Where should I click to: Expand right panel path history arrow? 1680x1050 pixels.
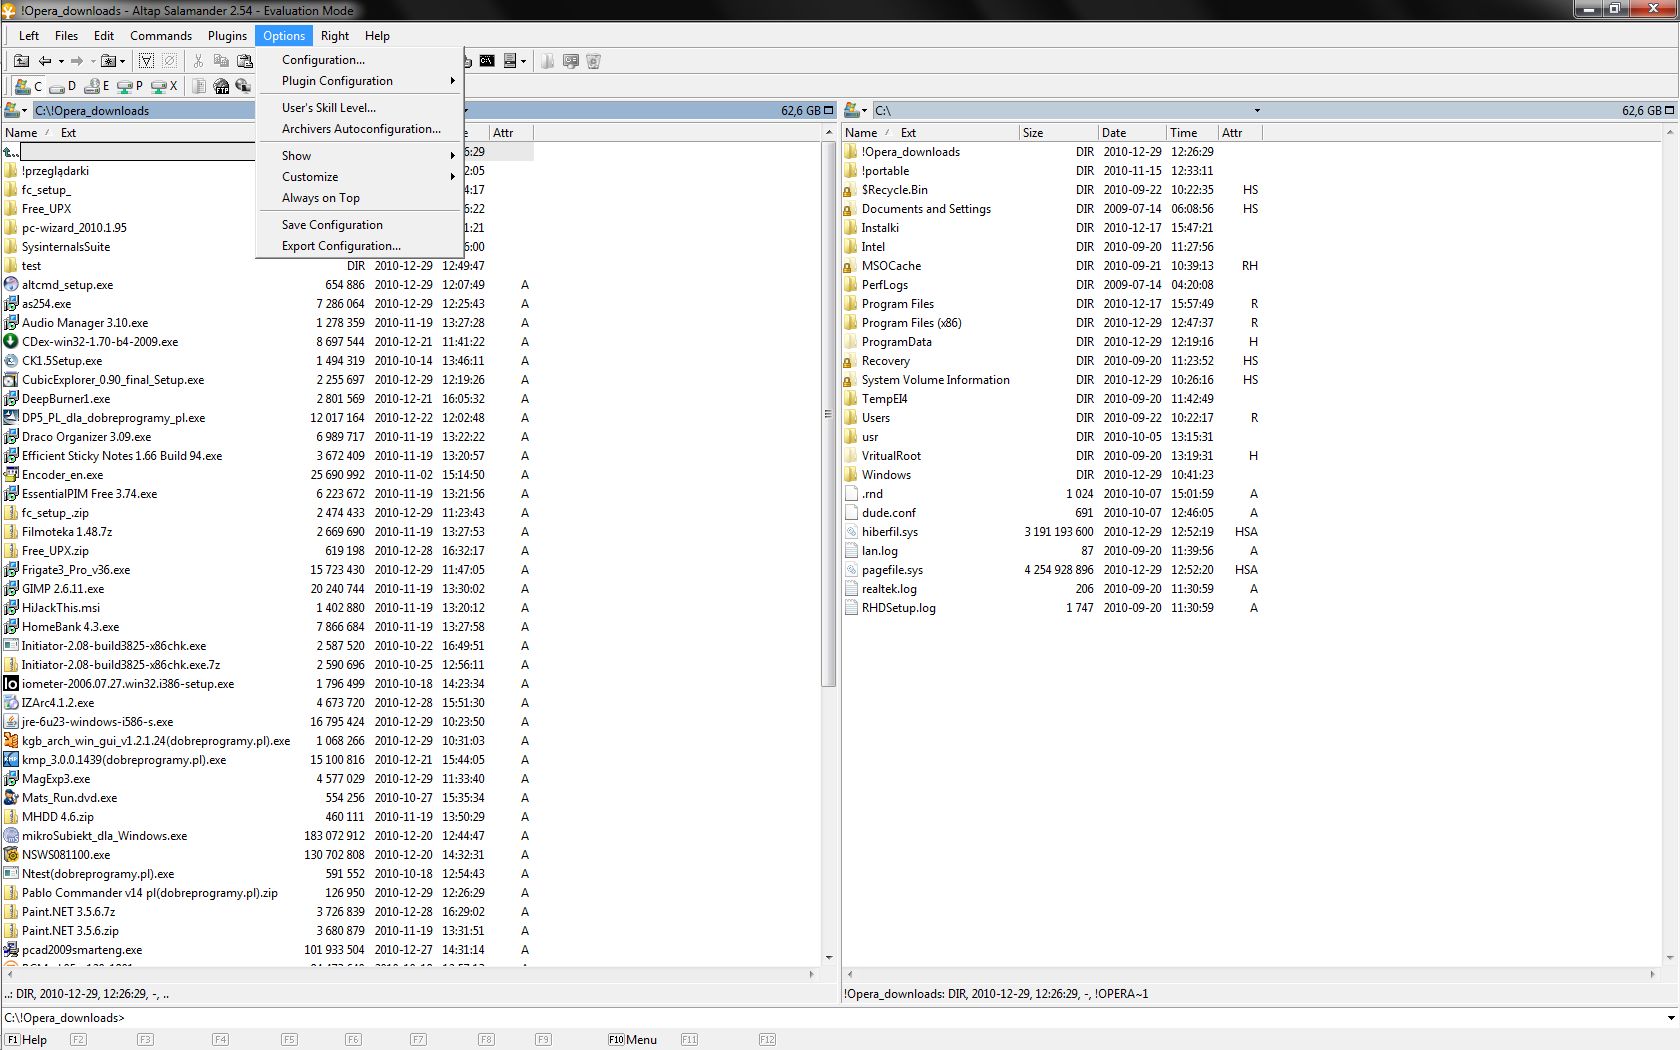pyautogui.click(x=1257, y=110)
